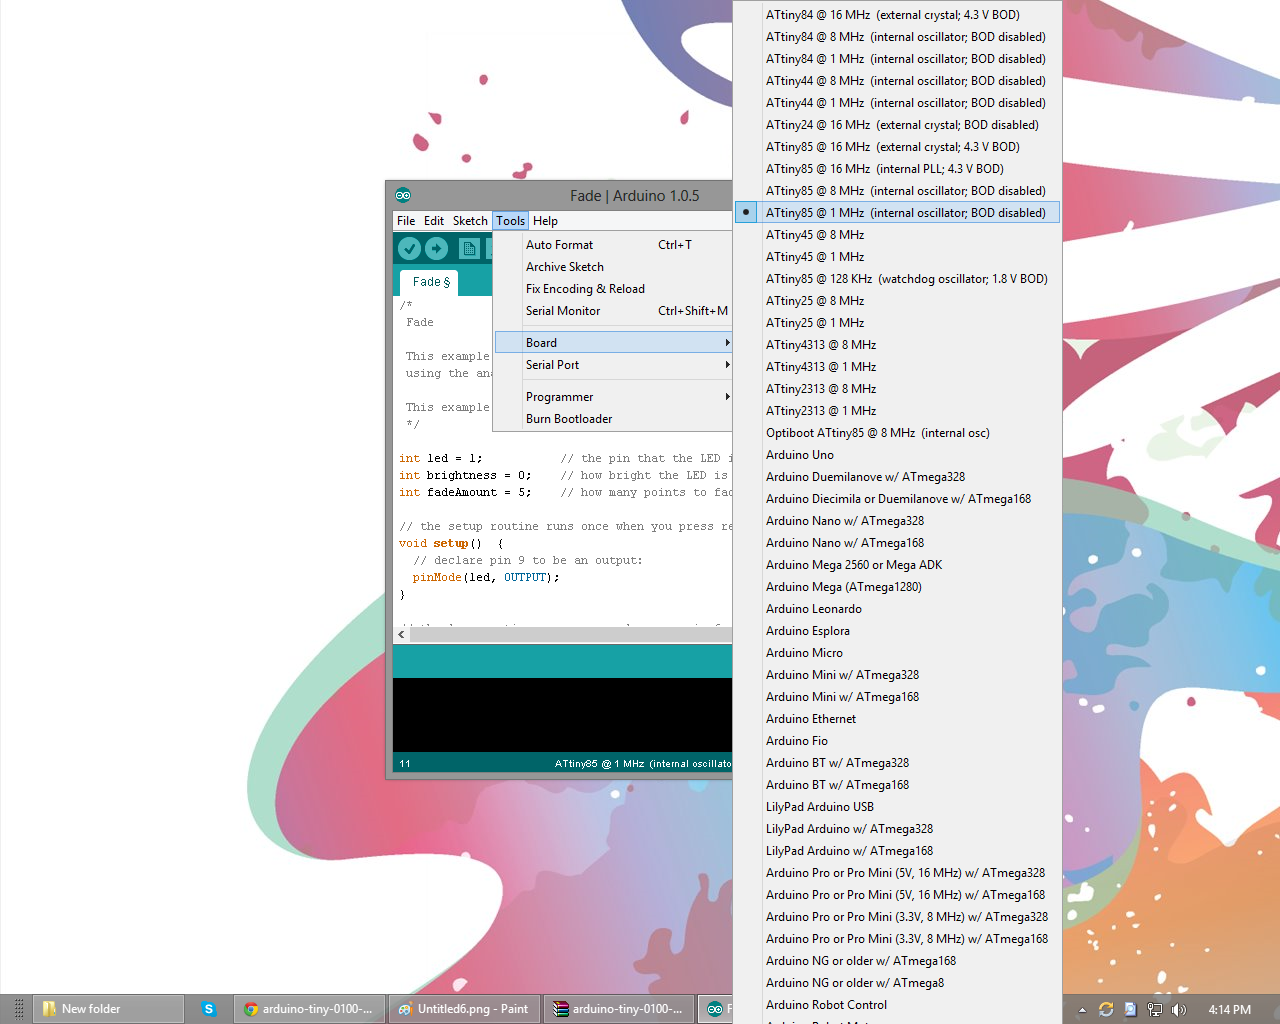This screenshot has width=1280, height=1024.
Task: Choose Arduino Ethernet board
Action: [x=897, y=719]
